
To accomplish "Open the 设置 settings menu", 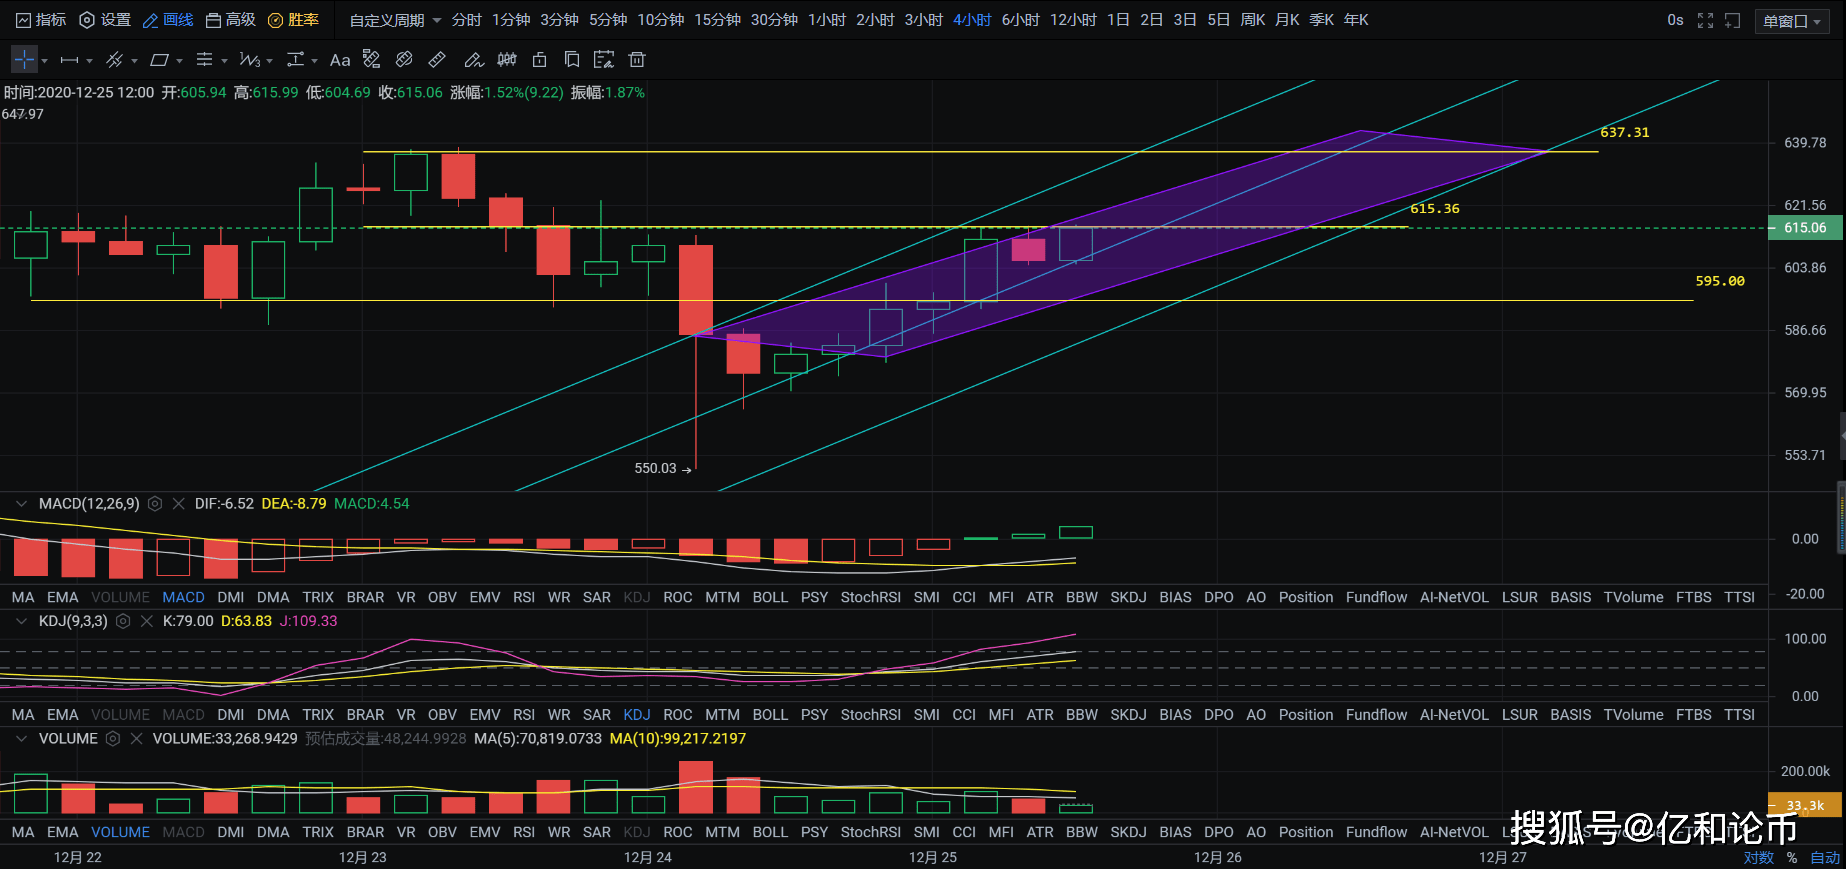I will (x=105, y=20).
